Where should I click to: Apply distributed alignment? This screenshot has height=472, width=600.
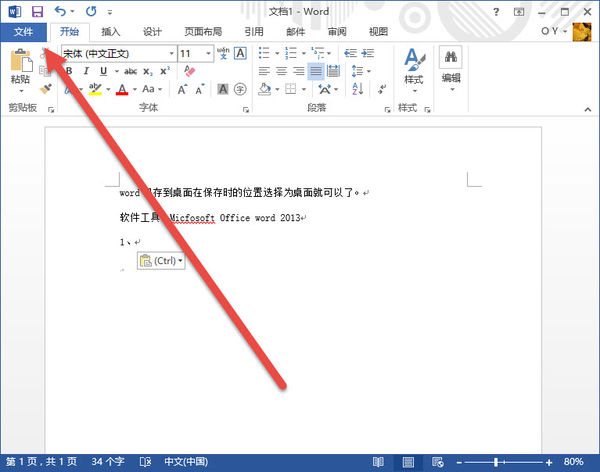coord(334,71)
